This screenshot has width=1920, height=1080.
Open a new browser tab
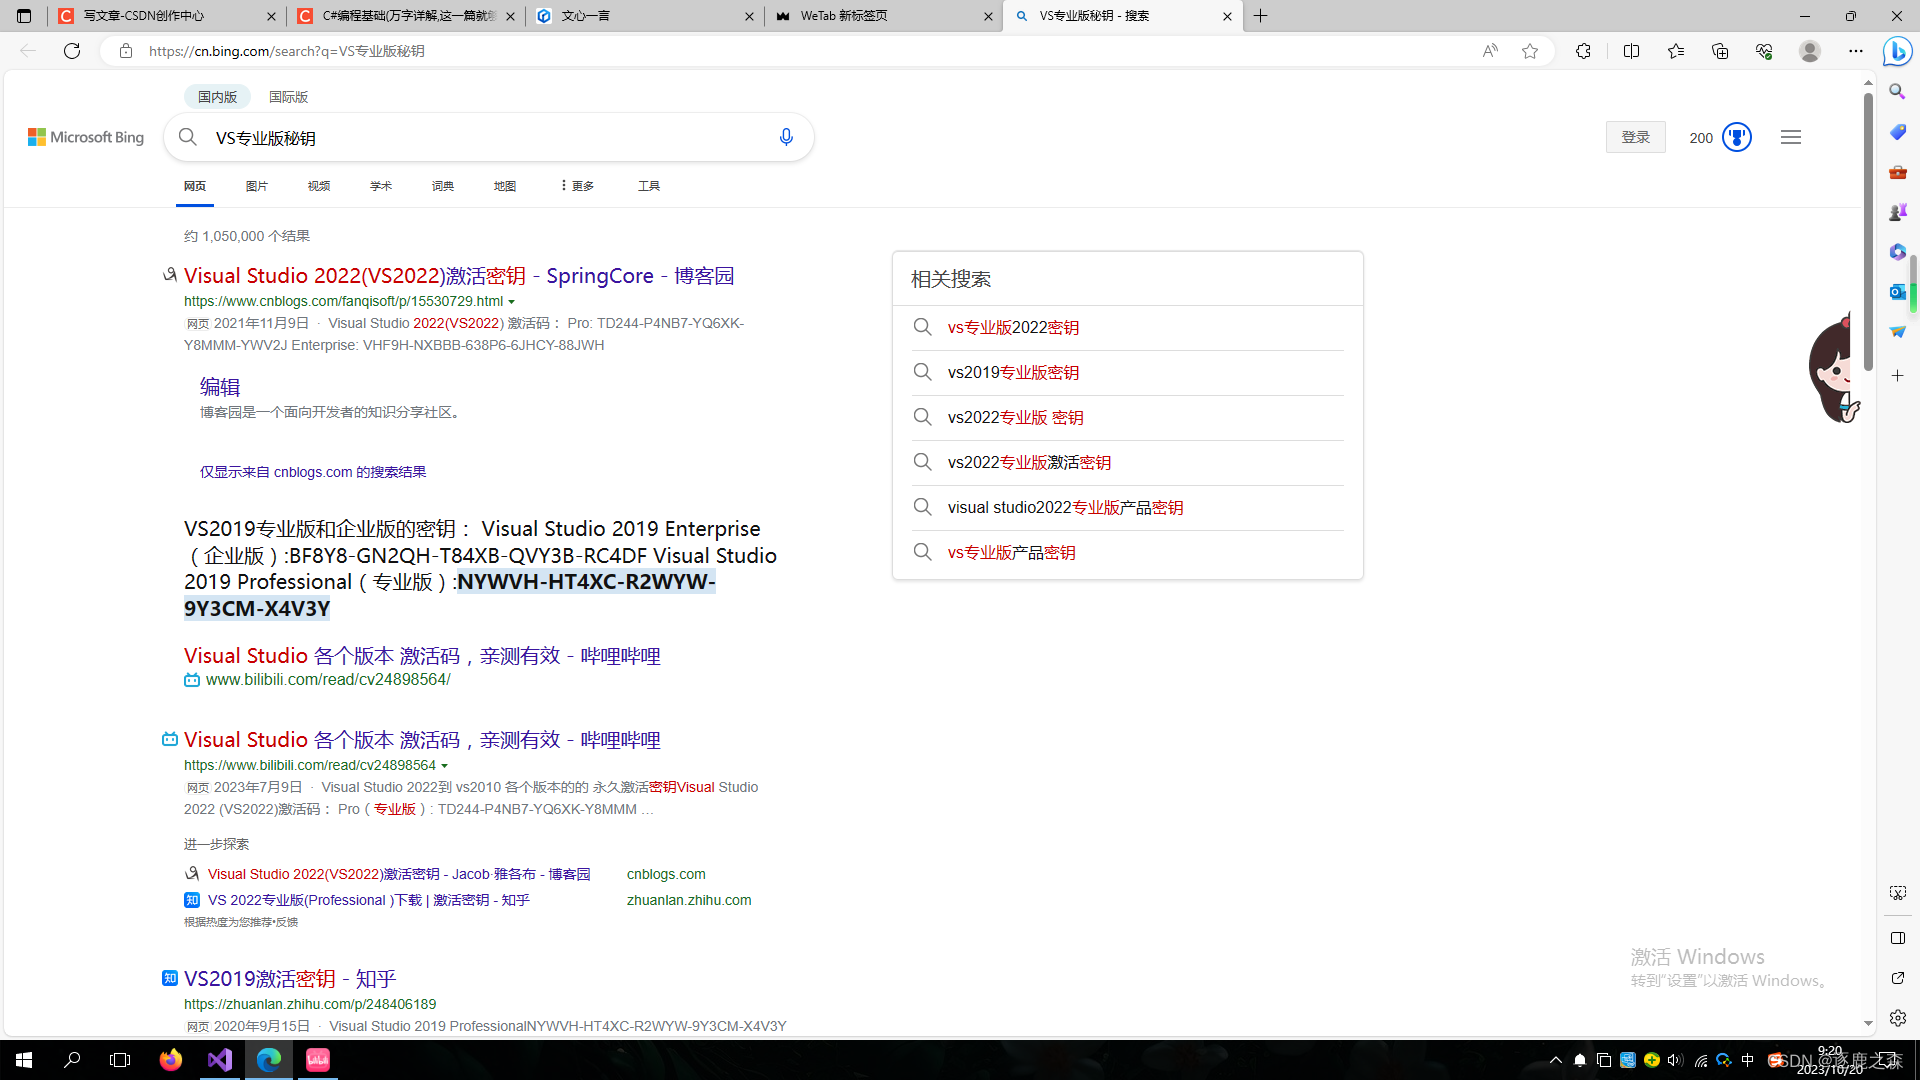point(1261,16)
